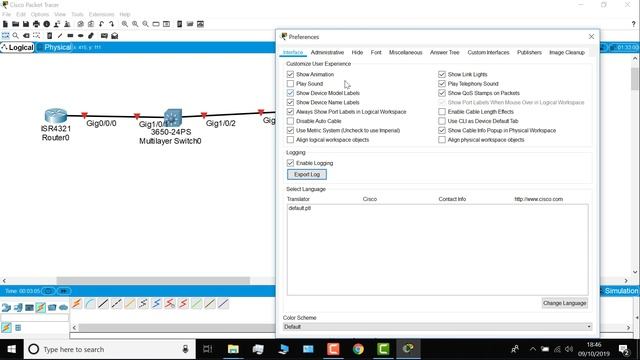This screenshot has height=360, width=640.
Task: Choose the Place Note tool
Action: 49,36
